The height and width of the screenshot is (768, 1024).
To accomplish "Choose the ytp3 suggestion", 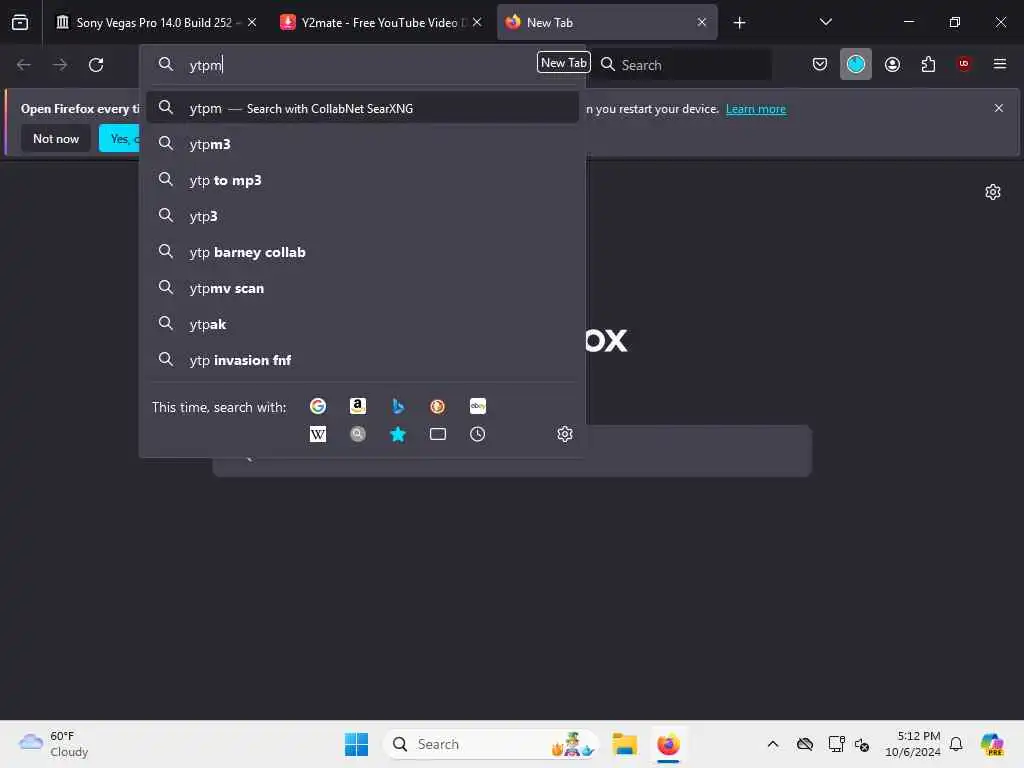I will click(x=362, y=216).
